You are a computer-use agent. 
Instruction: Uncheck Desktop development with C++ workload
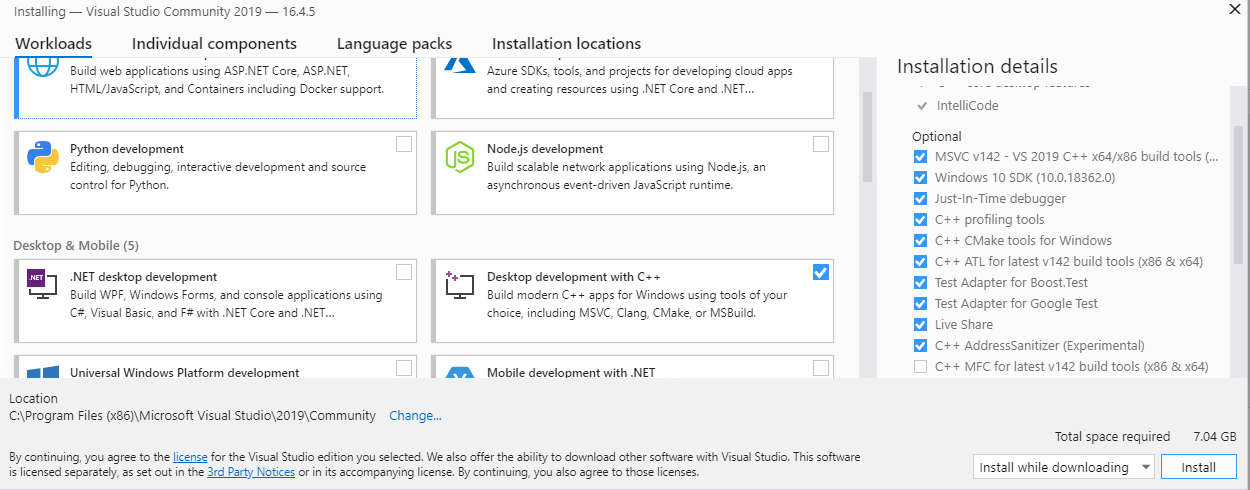(821, 272)
